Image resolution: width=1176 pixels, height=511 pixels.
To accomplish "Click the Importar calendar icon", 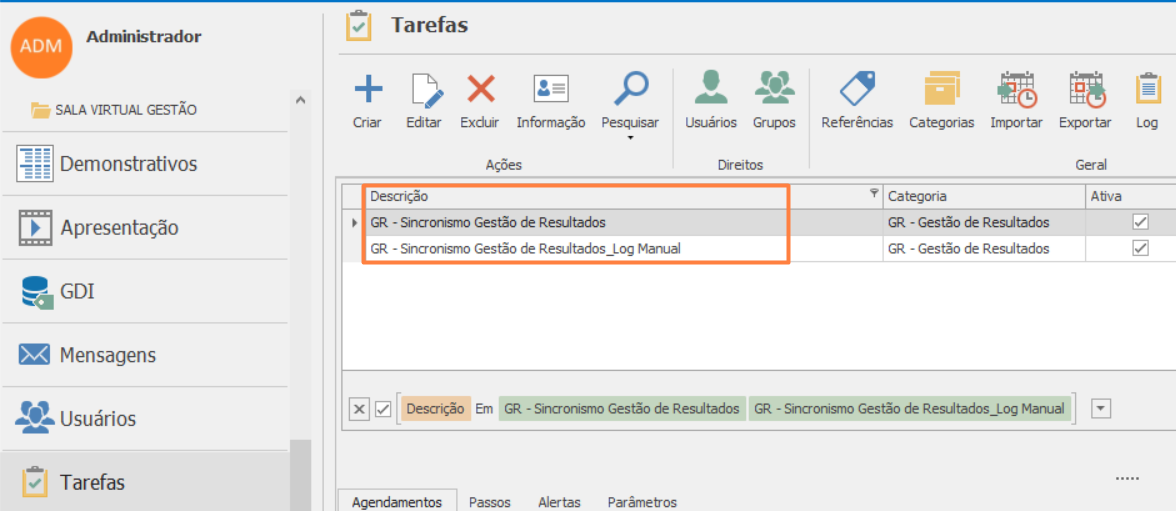I will [1016, 90].
